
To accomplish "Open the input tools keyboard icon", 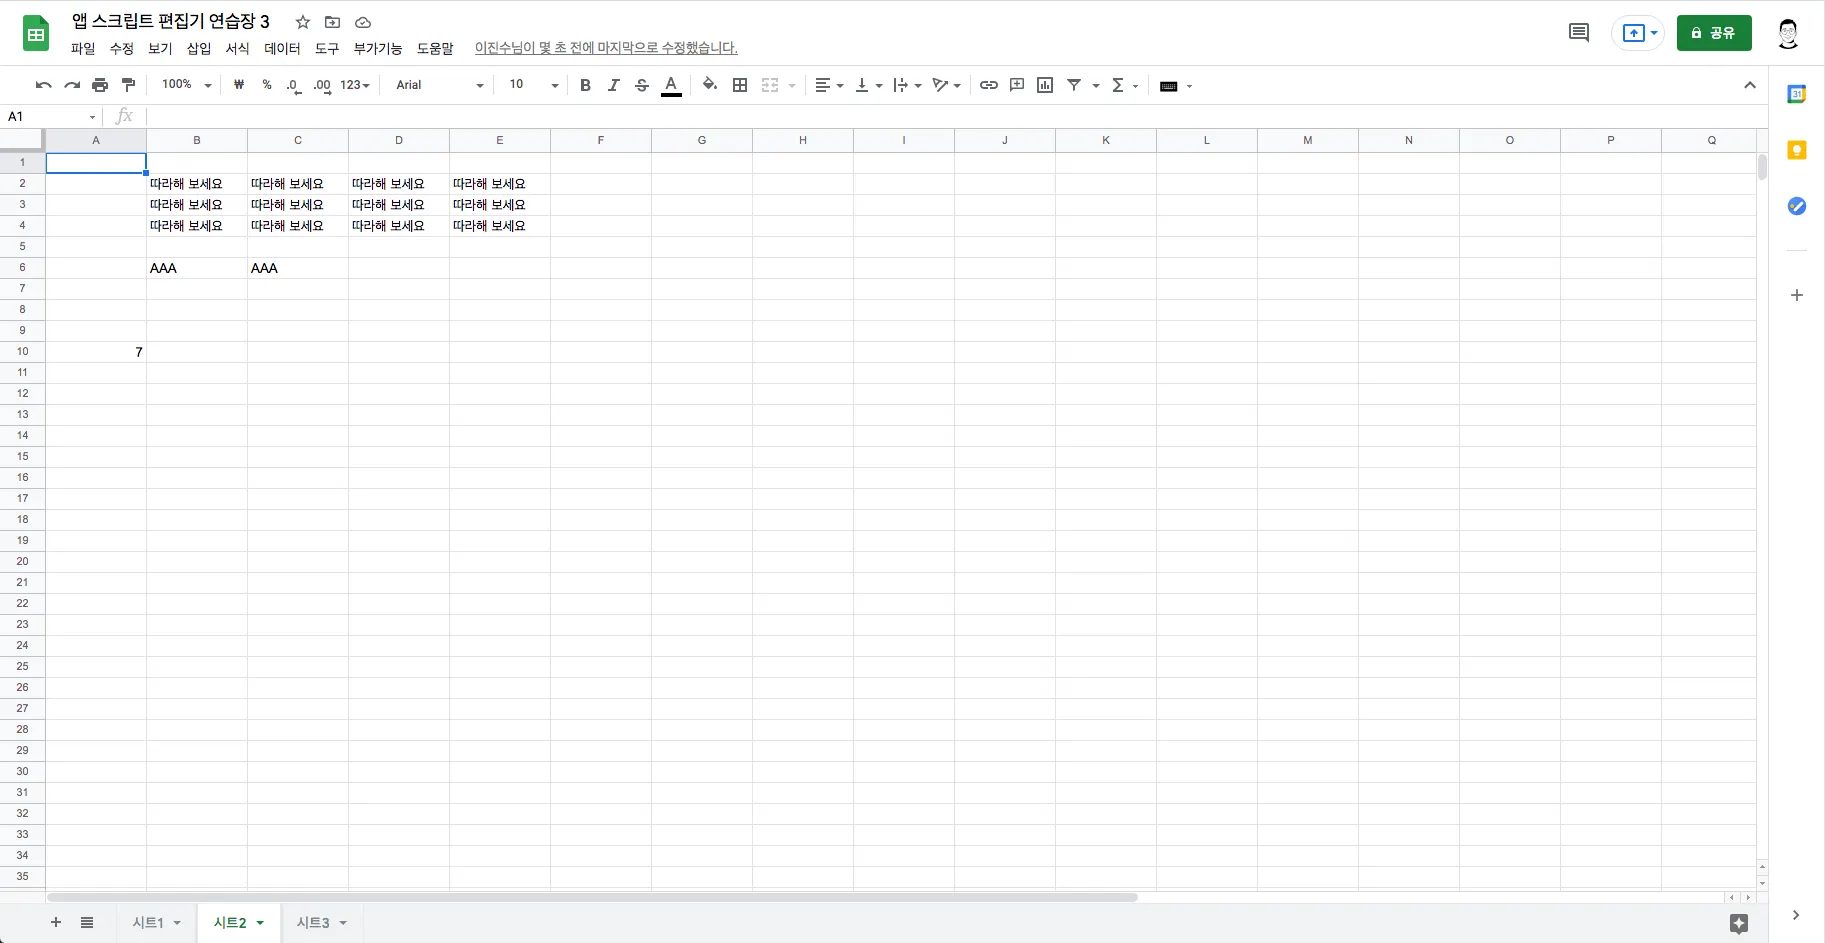I will [x=1168, y=86].
